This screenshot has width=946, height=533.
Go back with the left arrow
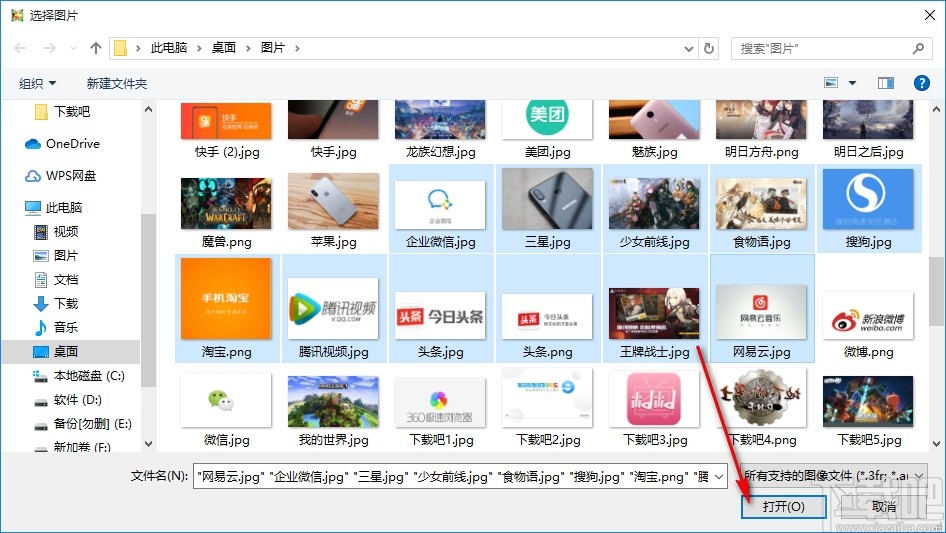point(20,48)
